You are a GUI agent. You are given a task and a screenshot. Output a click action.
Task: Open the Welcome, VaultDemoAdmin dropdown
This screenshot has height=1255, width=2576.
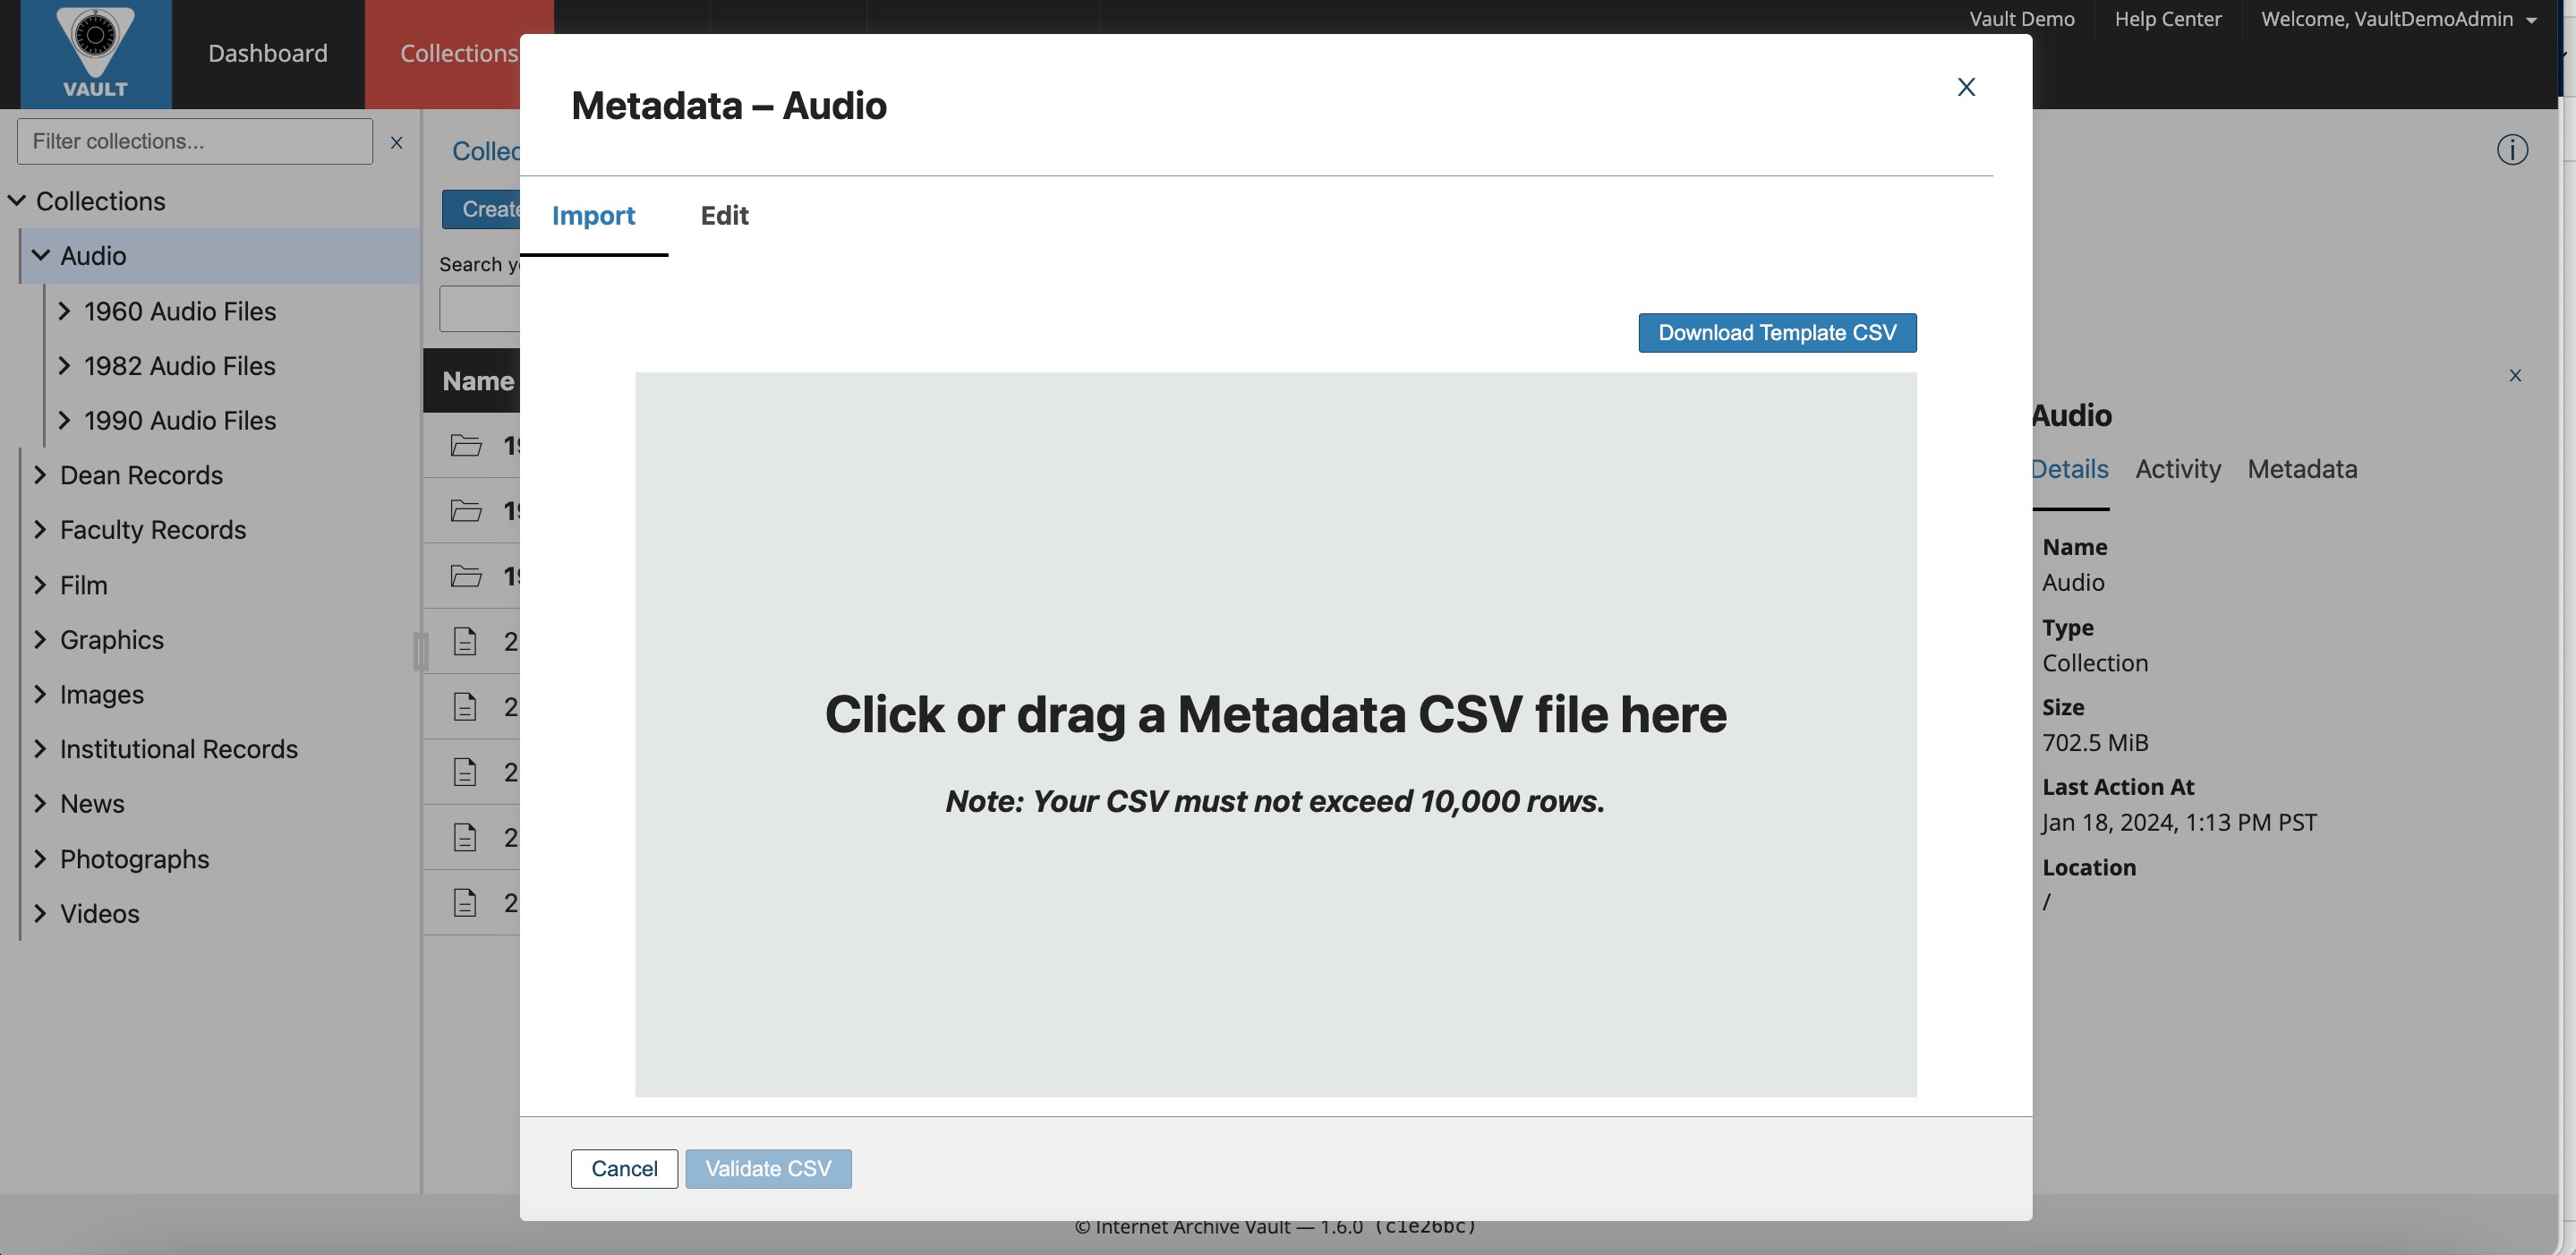point(2398,19)
